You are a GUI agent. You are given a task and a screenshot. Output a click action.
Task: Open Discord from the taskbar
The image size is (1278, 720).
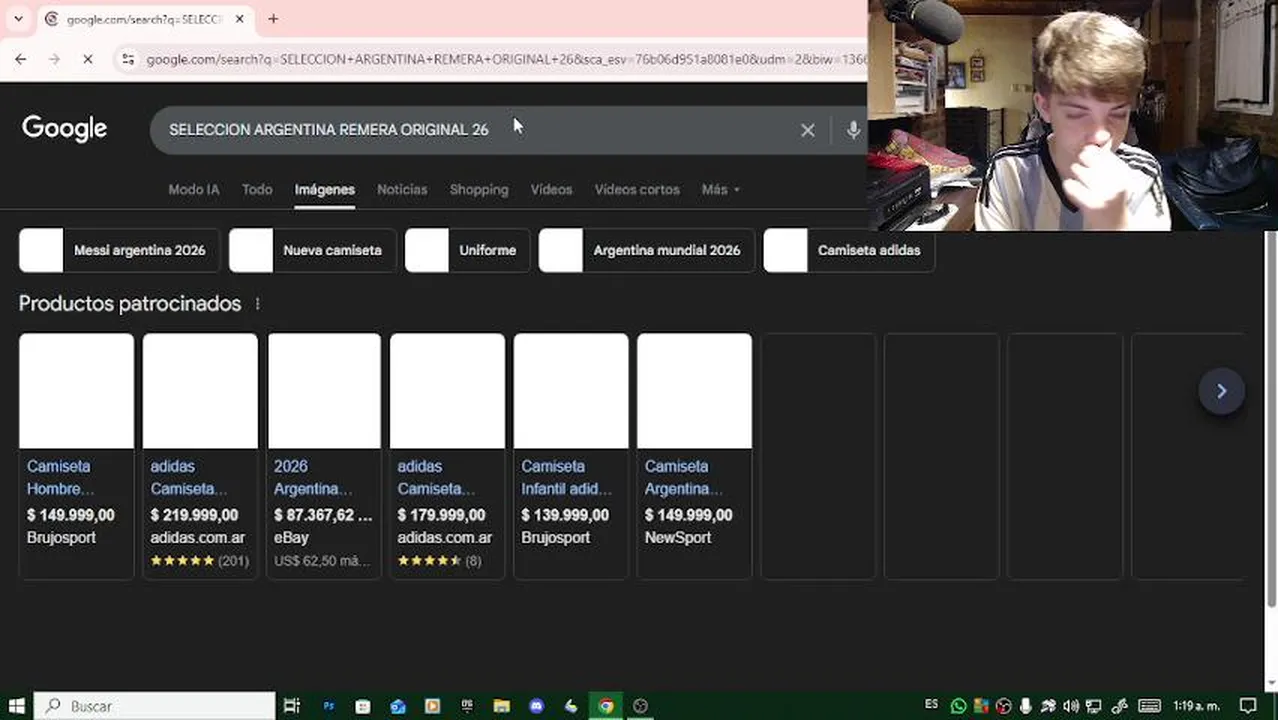536,706
